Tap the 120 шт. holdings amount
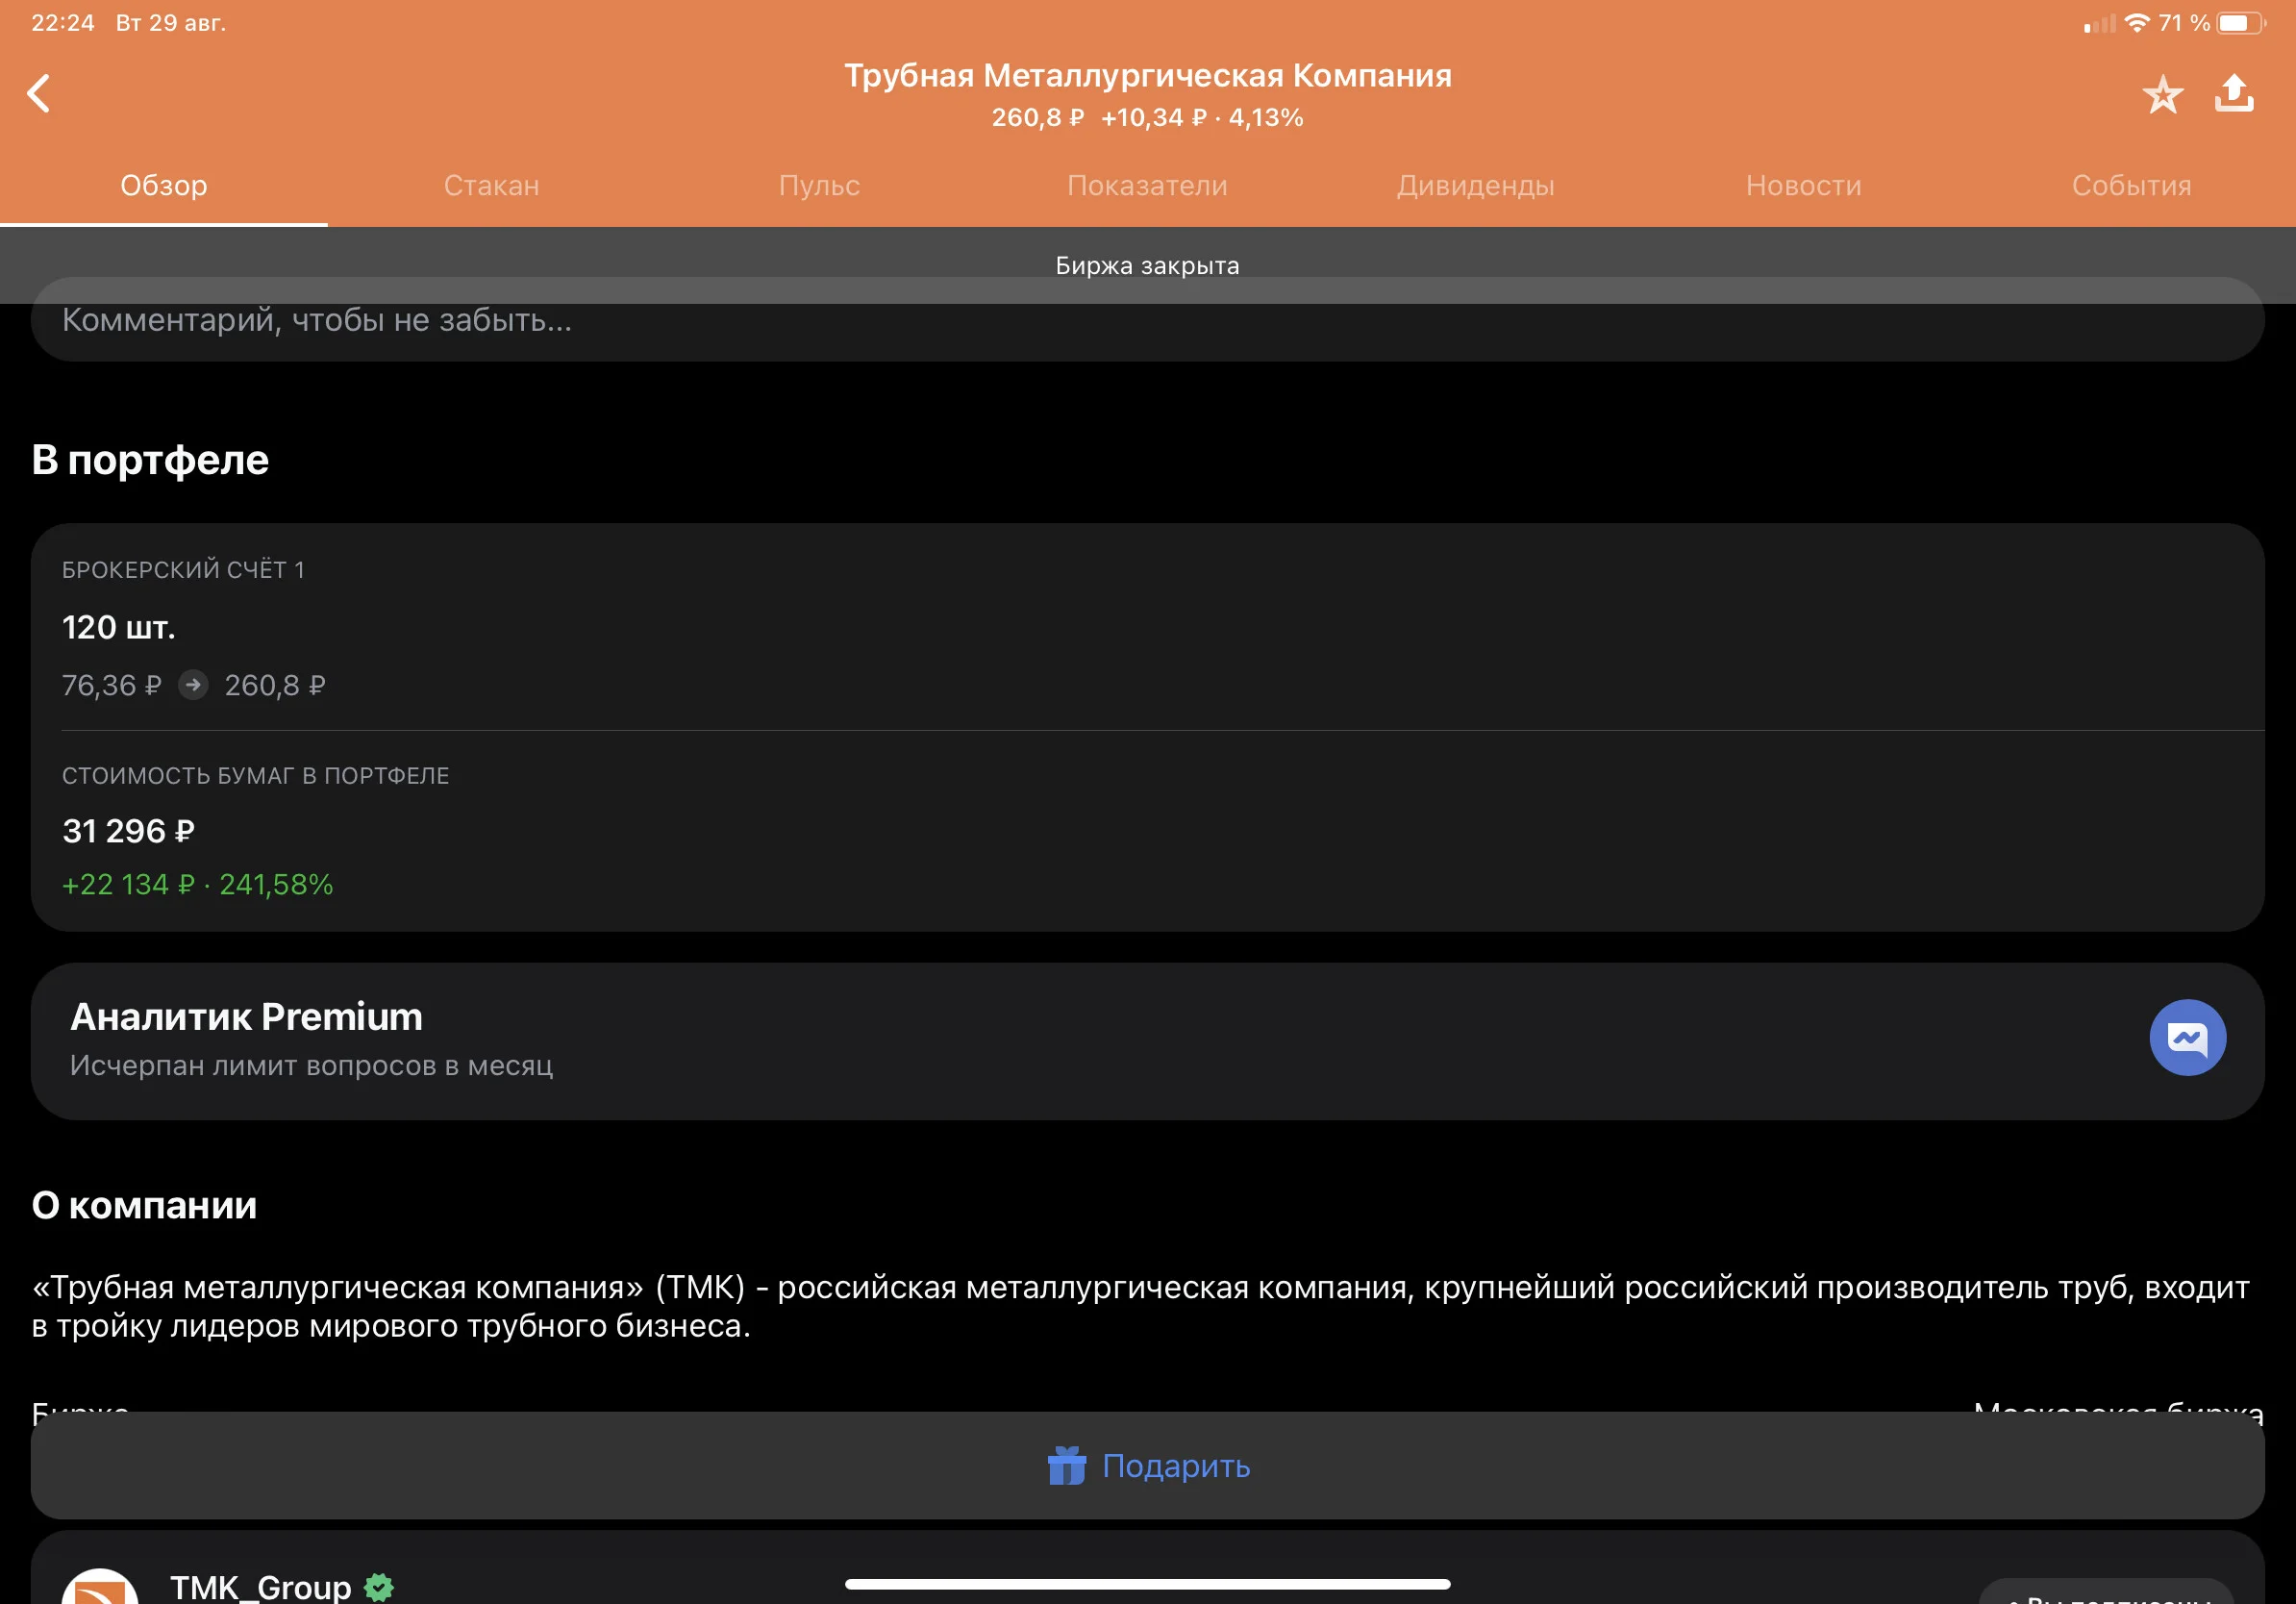 tap(119, 627)
